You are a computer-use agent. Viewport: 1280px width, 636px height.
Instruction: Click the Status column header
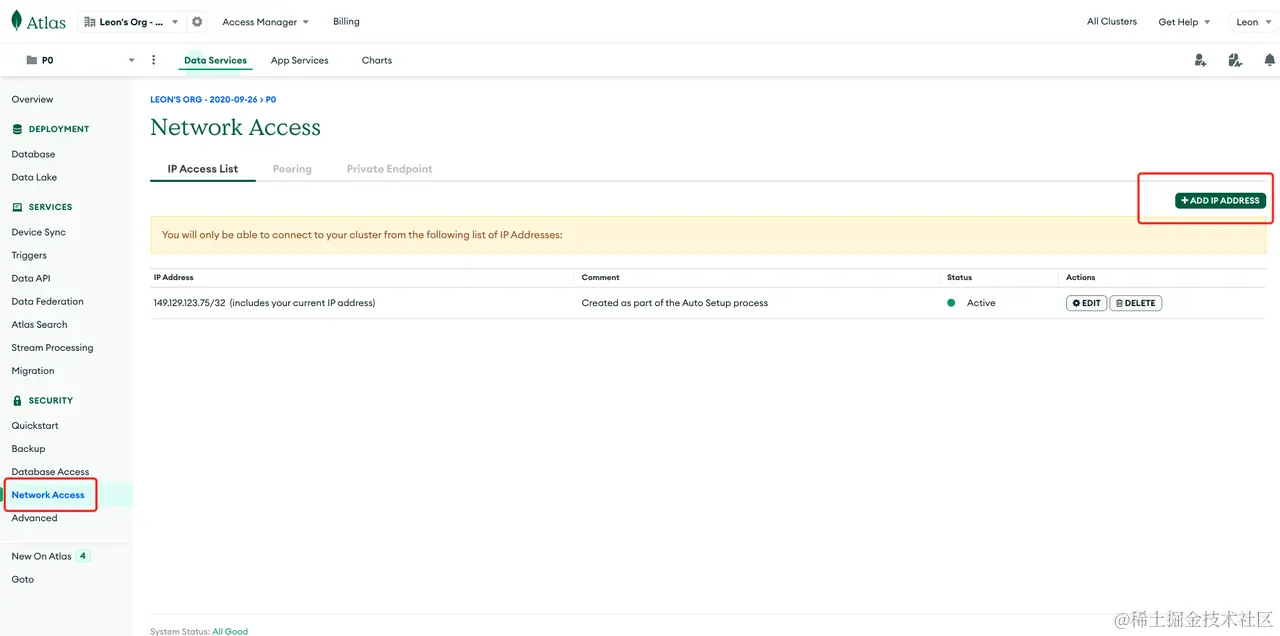(x=959, y=277)
